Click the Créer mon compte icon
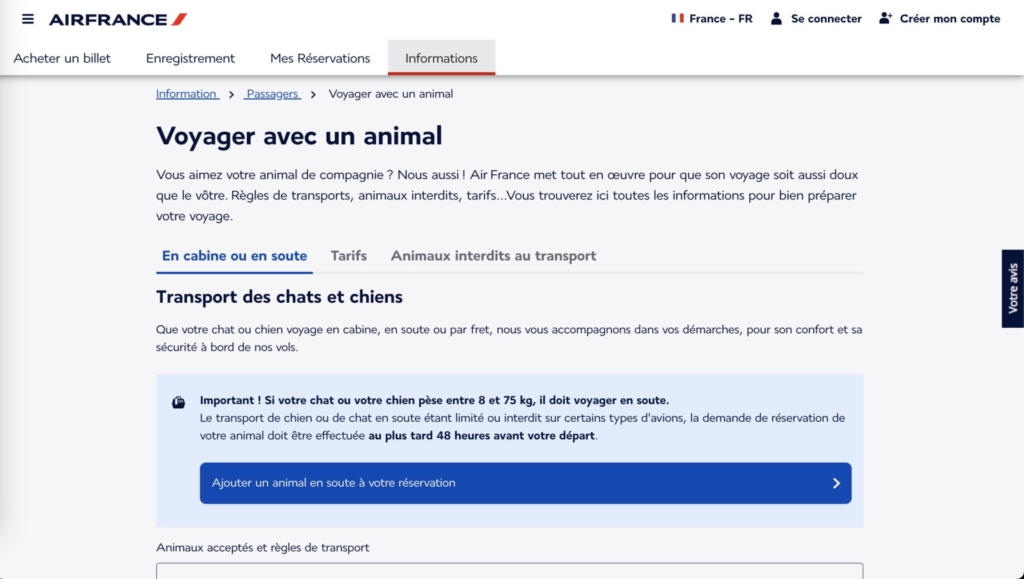 pos(885,18)
